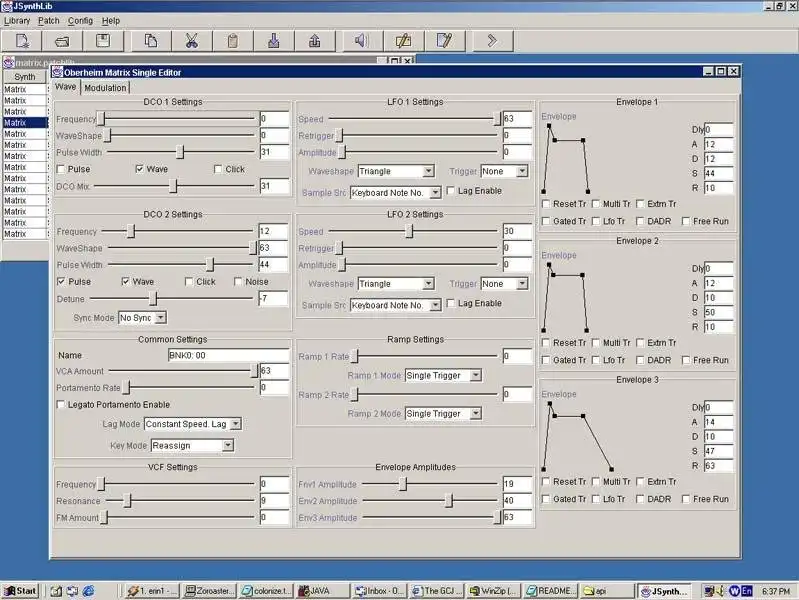The width and height of the screenshot is (799, 600).
Task: Click the DCO 1 Pulse Width slider
Action: click(181, 152)
